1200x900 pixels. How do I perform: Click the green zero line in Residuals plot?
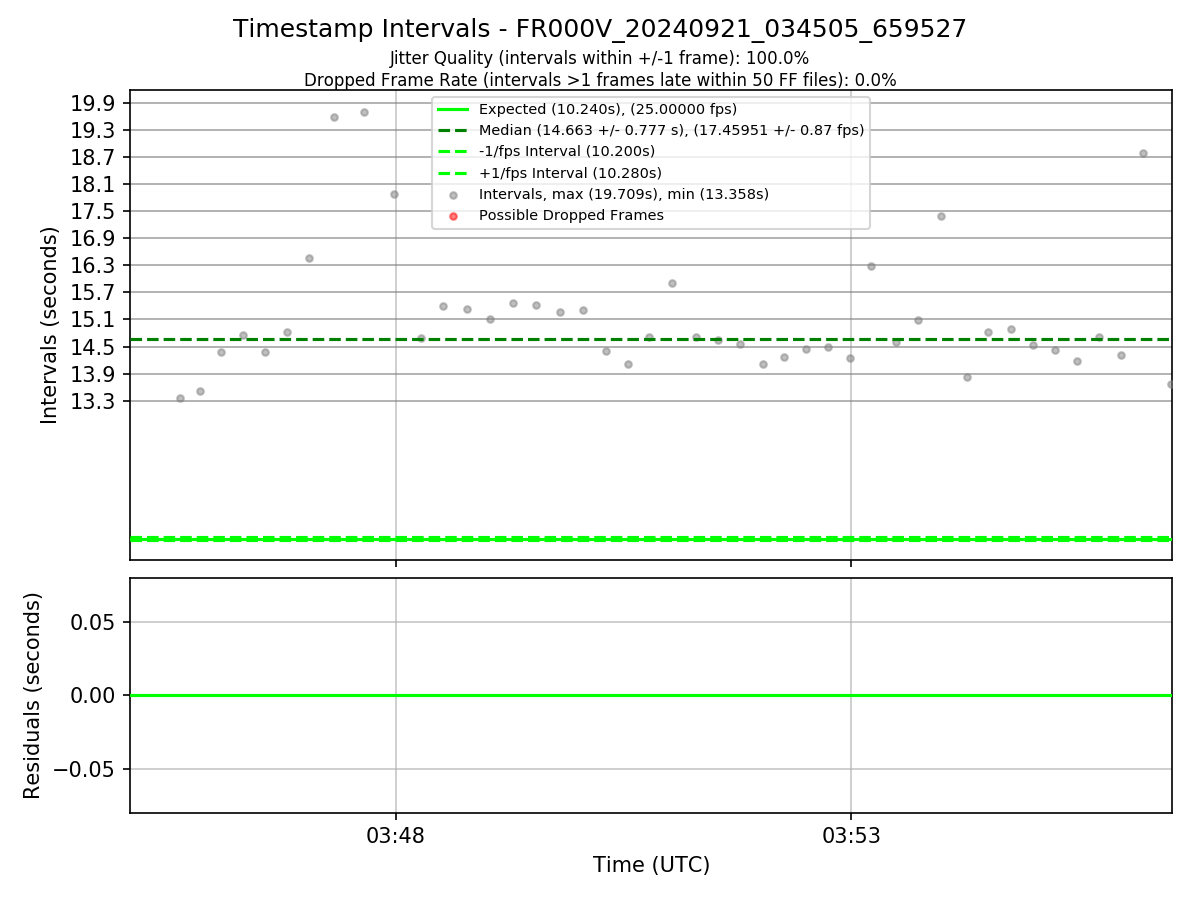(651, 695)
